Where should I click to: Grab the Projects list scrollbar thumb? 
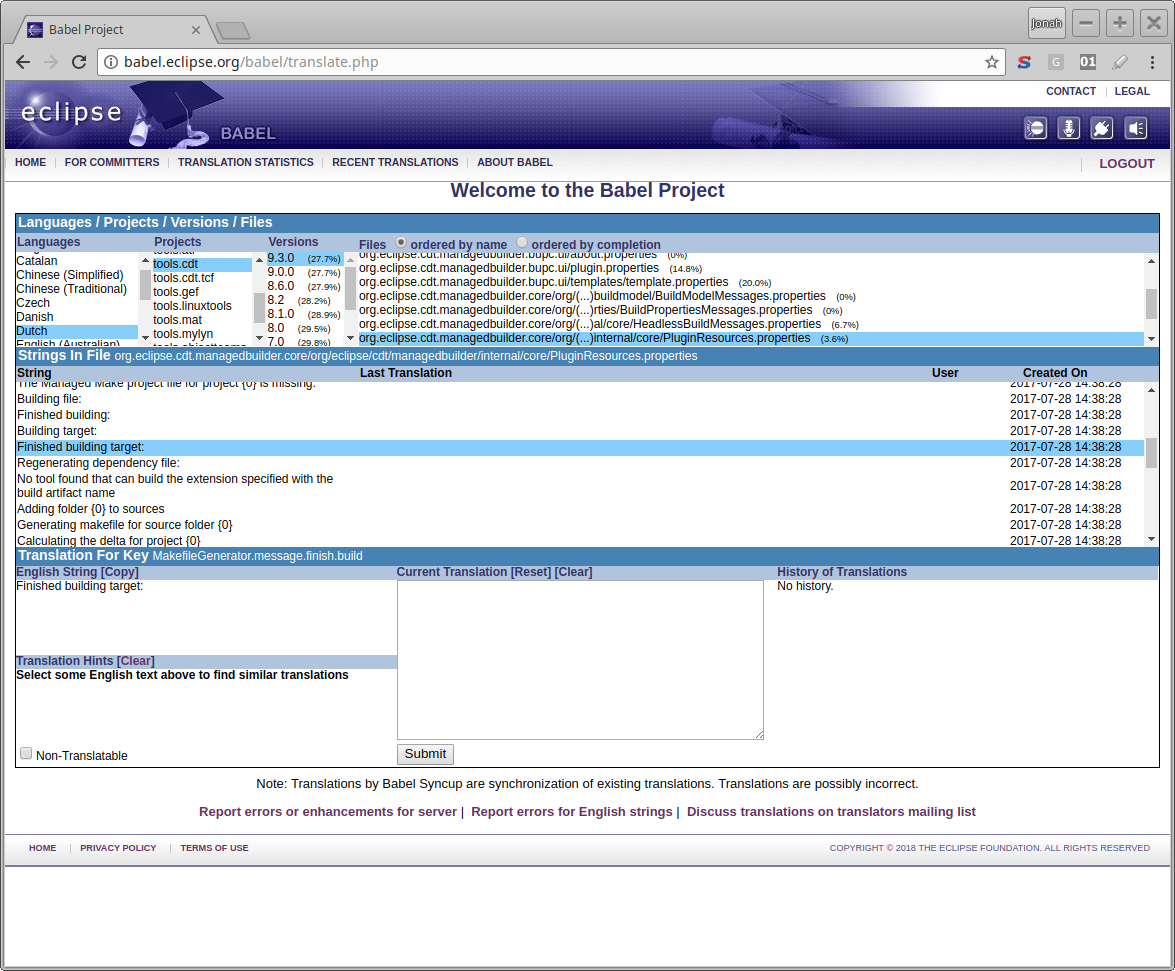[259, 307]
